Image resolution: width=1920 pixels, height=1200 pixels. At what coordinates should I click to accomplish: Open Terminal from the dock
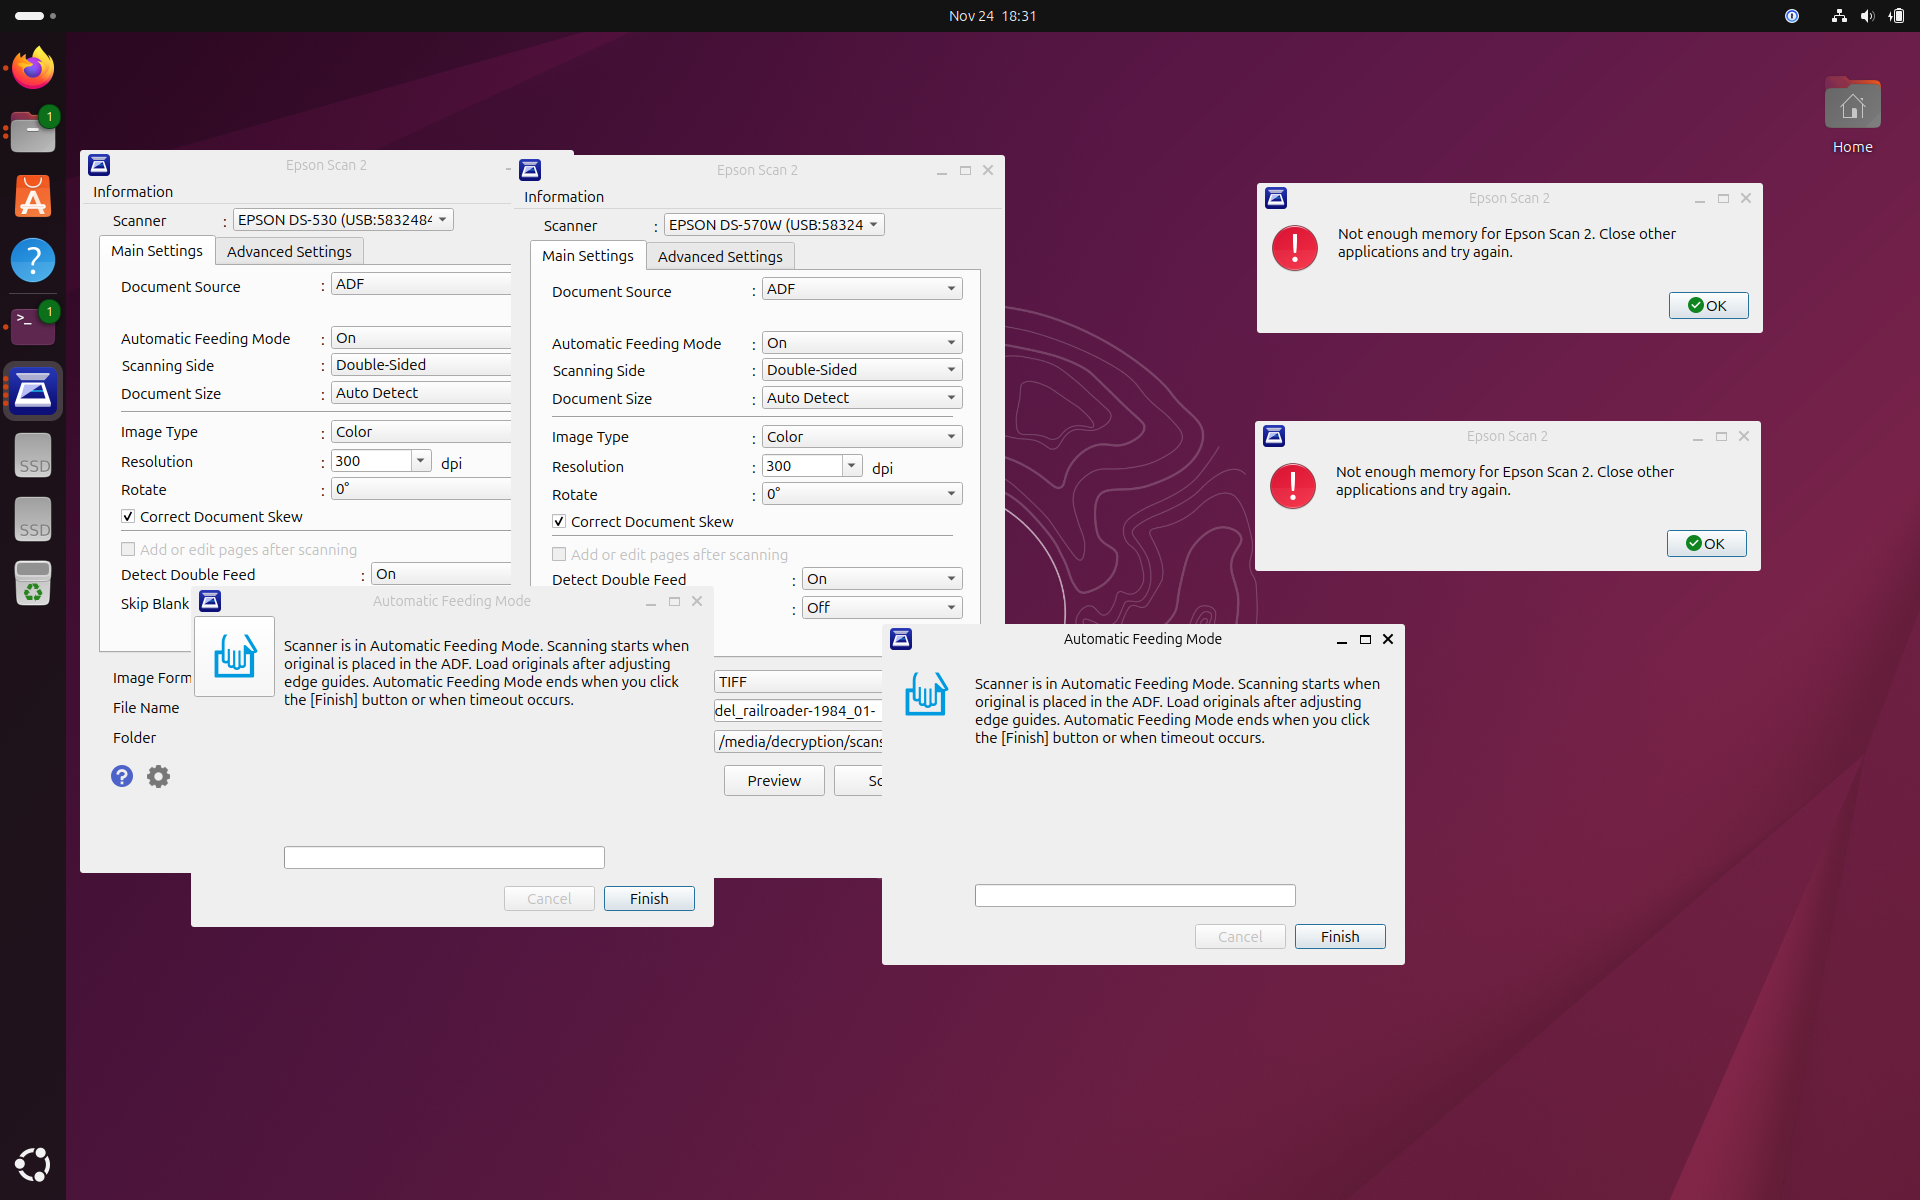pos(33,325)
